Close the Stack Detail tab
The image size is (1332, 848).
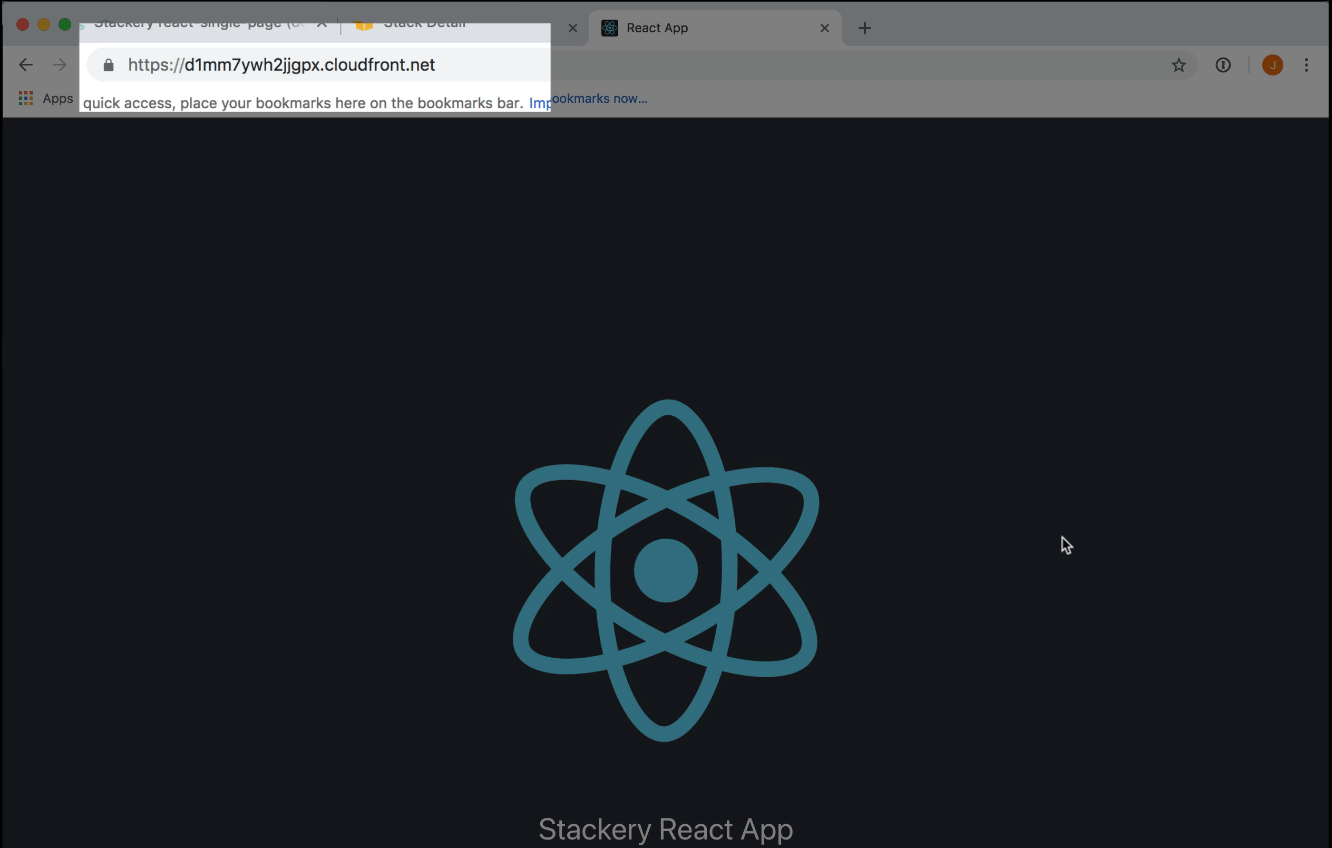point(573,28)
